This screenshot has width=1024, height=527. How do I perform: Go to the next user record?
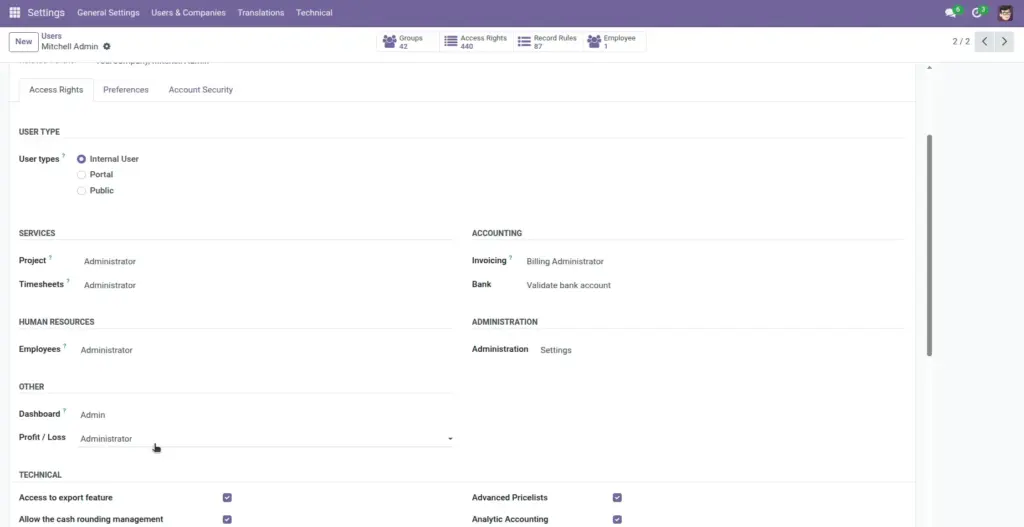click(1004, 41)
